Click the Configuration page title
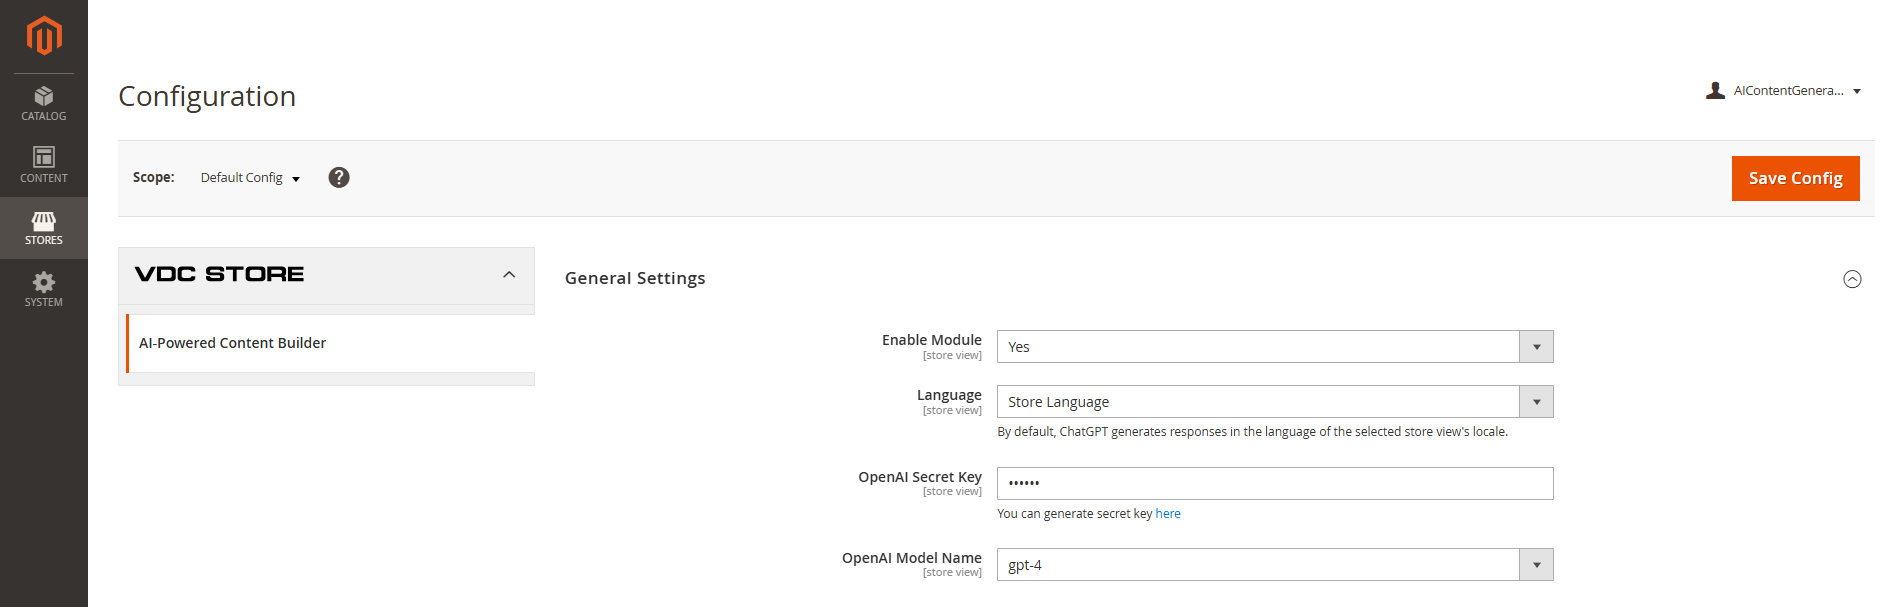The height and width of the screenshot is (607, 1901). pos(207,96)
